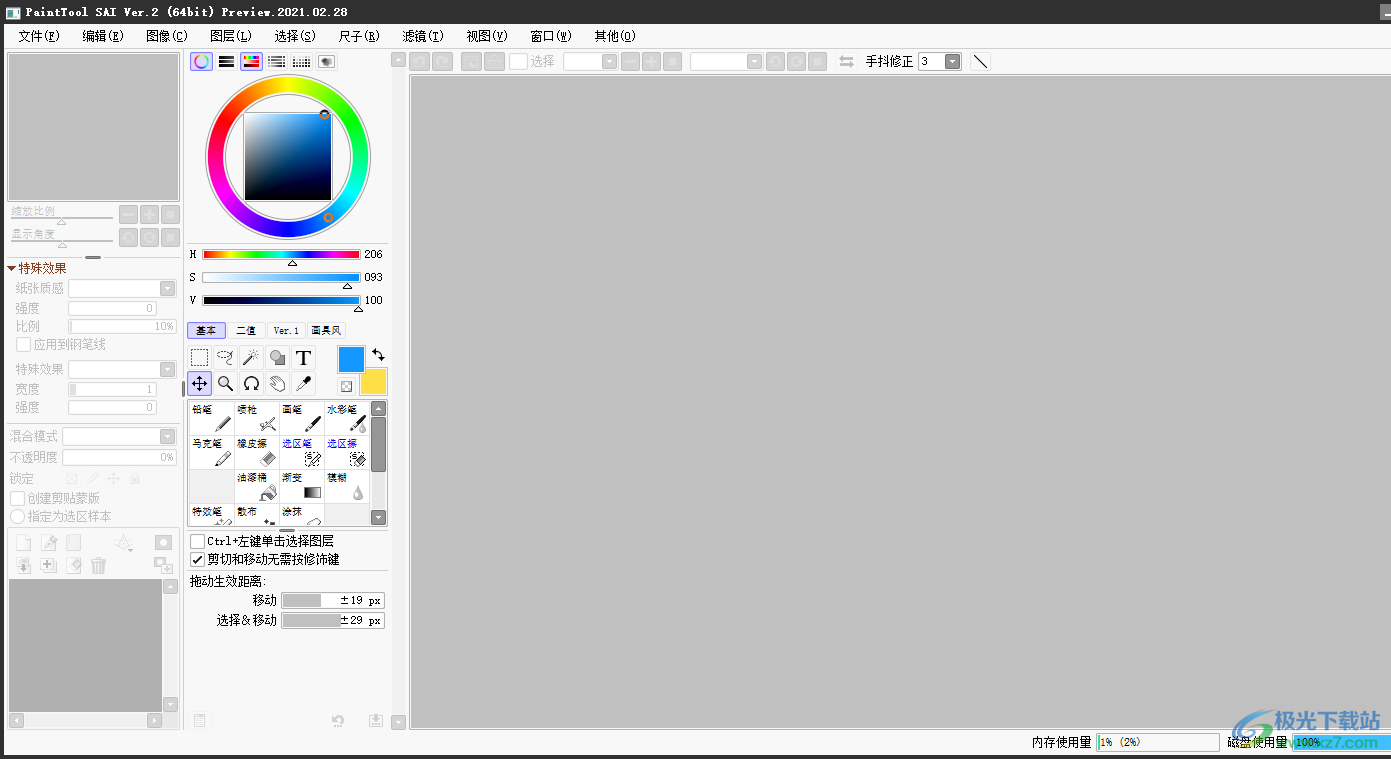Click the yellow background color swatch
The image size is (1391, 759).
tap(373, 381)
